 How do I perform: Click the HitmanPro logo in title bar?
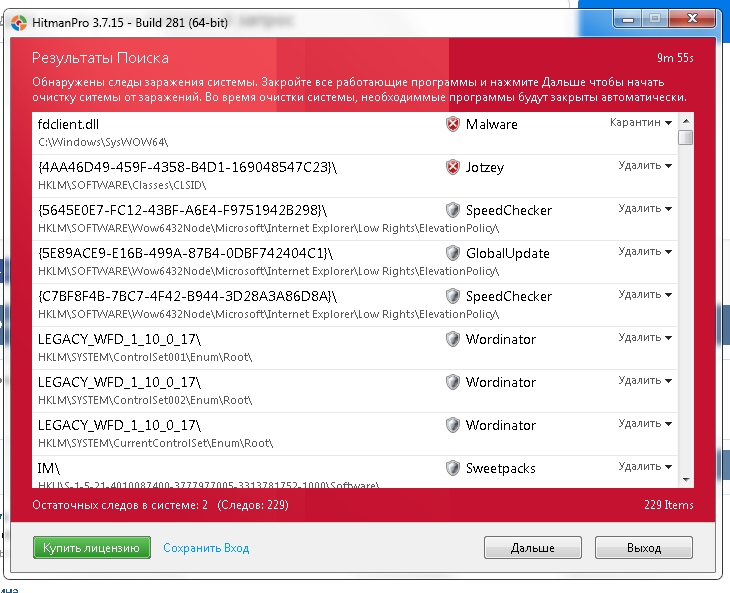coord(19,23)
